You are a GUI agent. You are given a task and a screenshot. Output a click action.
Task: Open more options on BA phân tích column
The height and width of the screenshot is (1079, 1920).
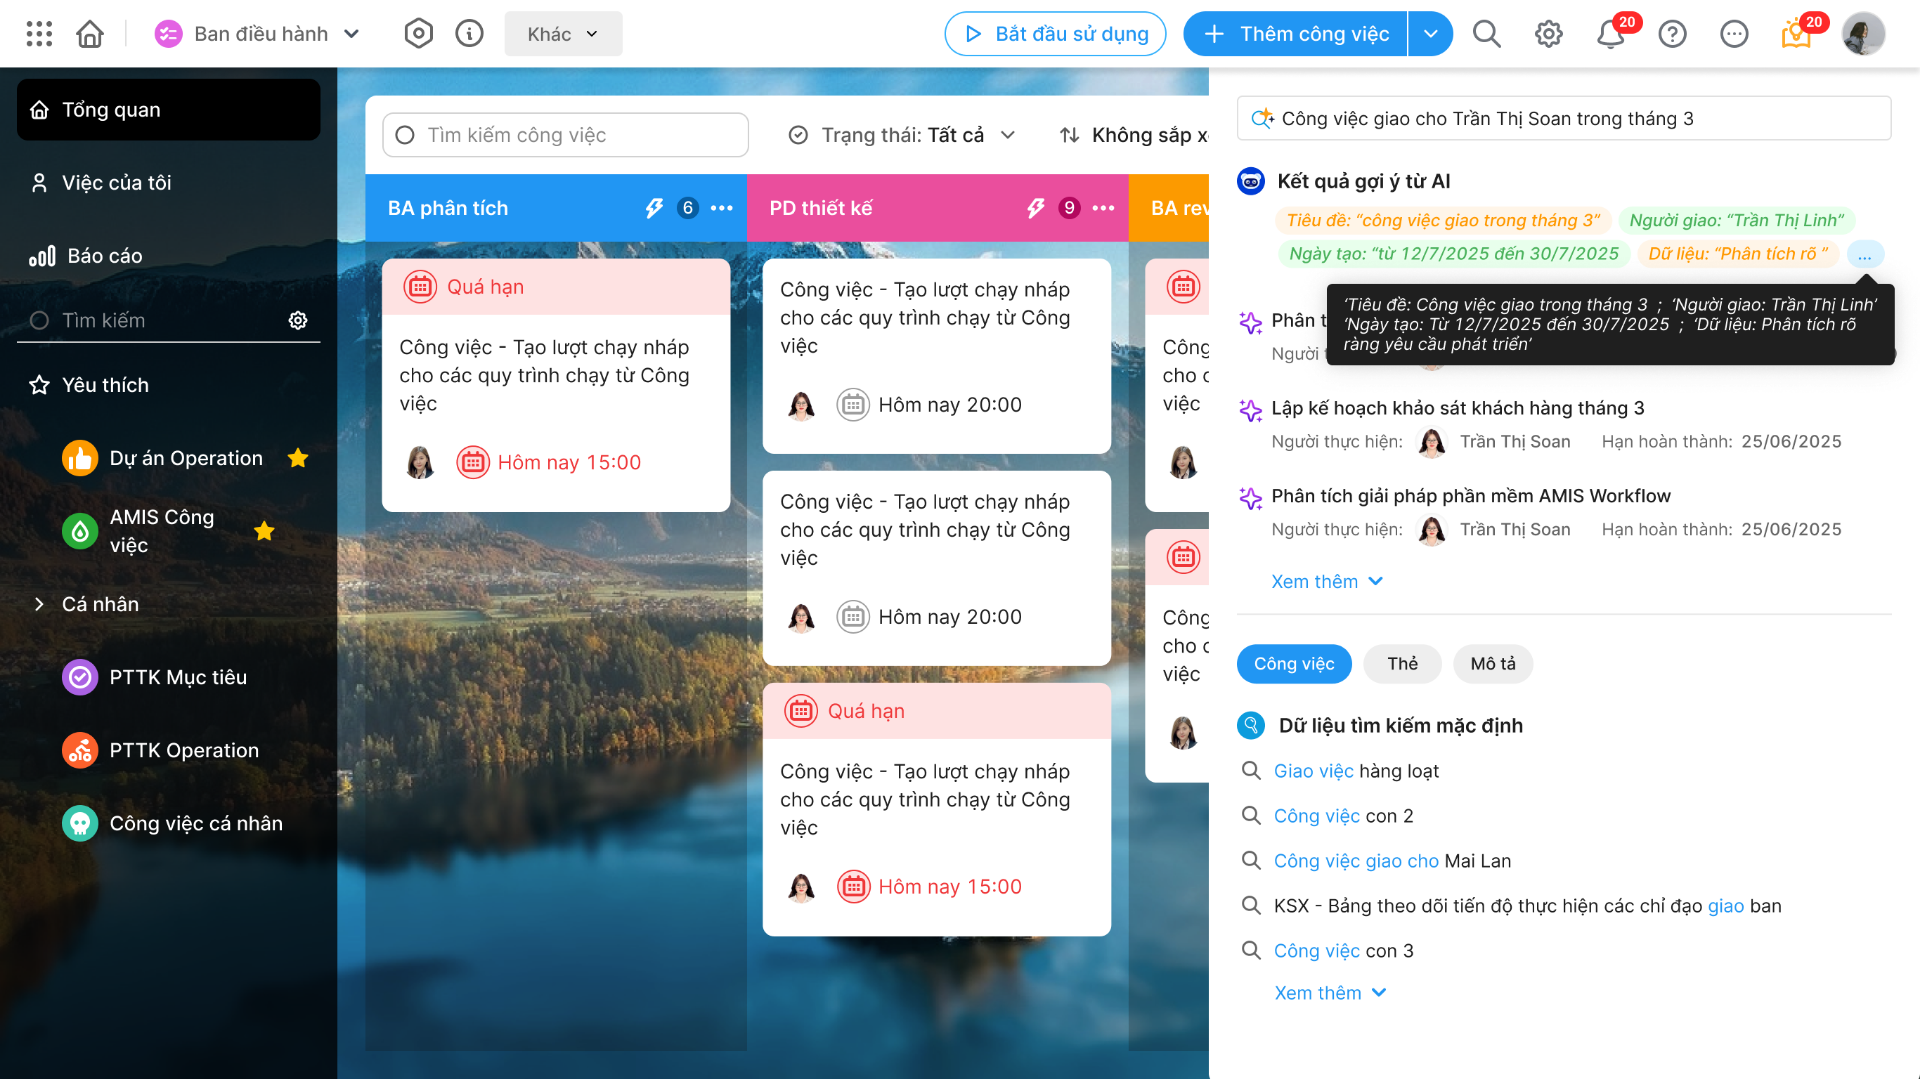722,208
